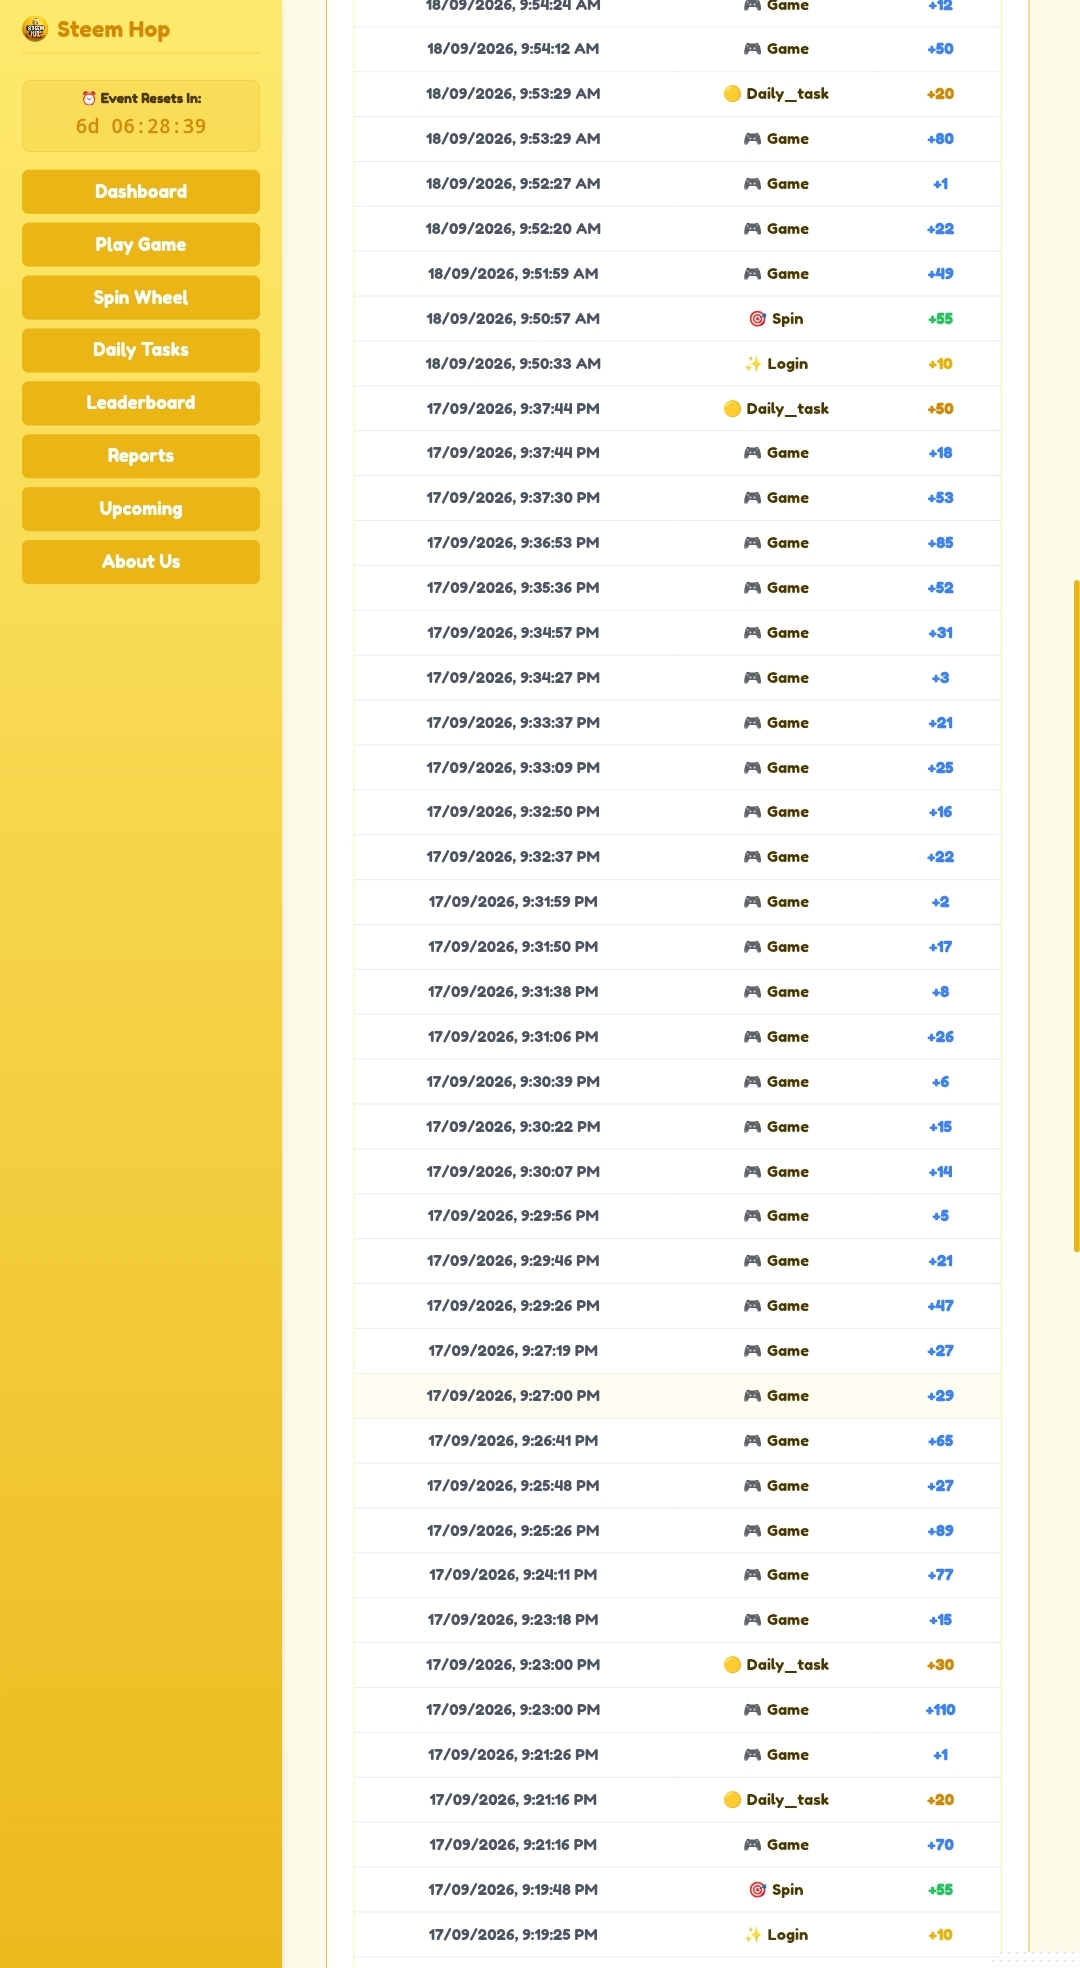Open the About Us page
Image resolution: width=1080 pixels, height=1968 pixels.
pos(141,562)
